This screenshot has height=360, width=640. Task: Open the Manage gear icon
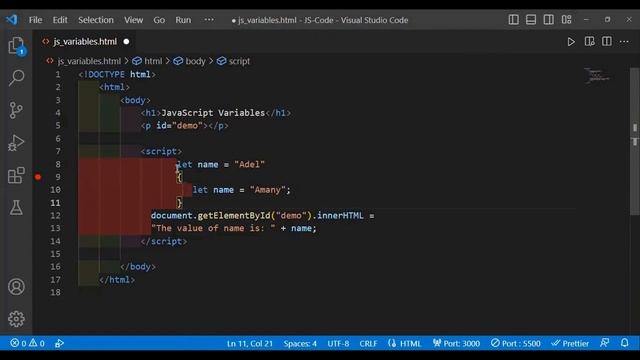pyautogui.click(x=16, y=319)
